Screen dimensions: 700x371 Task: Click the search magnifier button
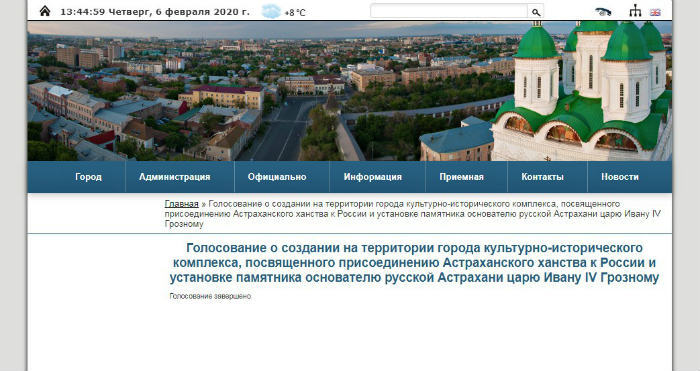[536, 12]
